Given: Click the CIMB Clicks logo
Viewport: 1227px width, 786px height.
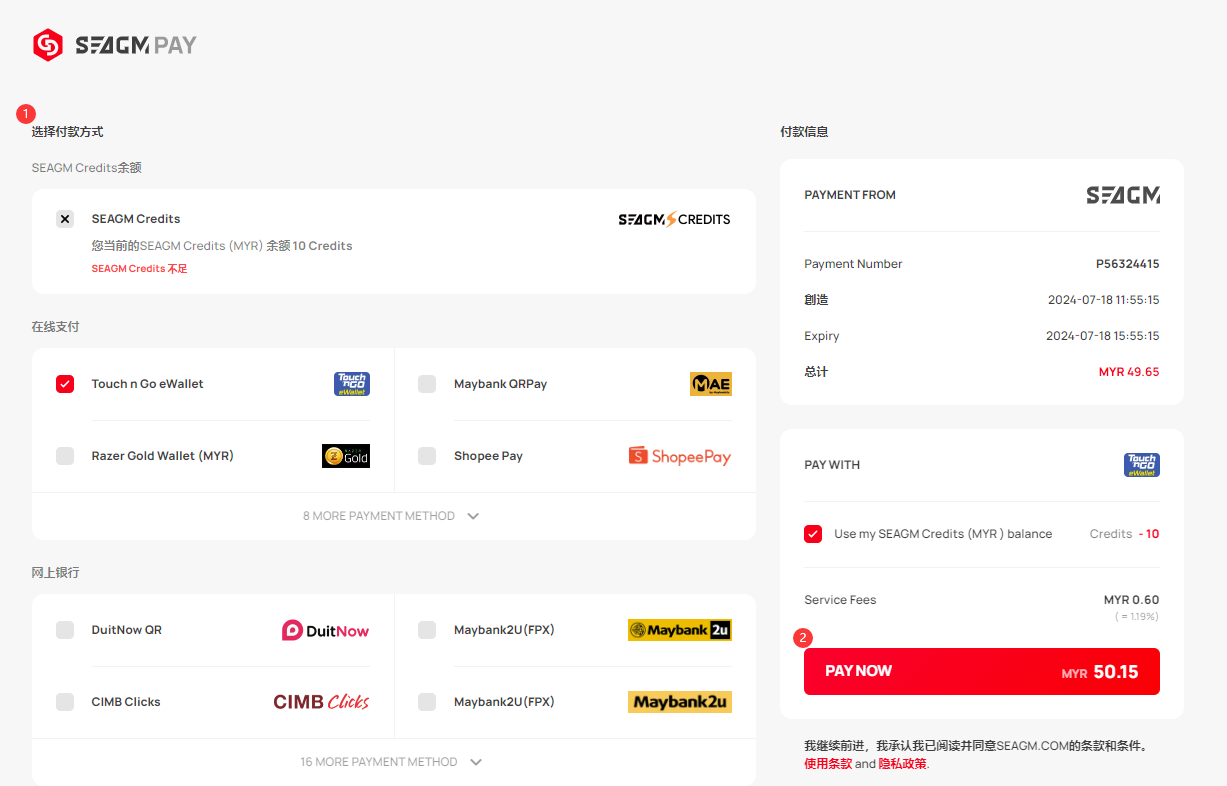Looking at the screenshot, I should [321, 702].
